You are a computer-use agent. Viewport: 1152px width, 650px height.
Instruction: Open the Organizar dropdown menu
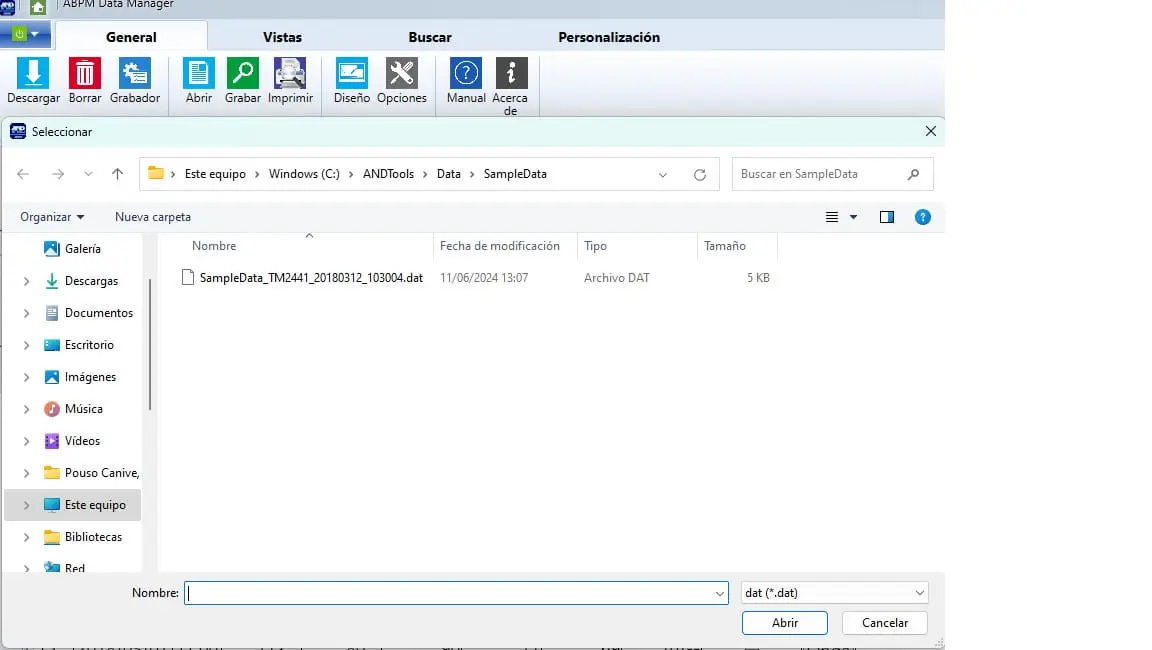click(52, 217)
